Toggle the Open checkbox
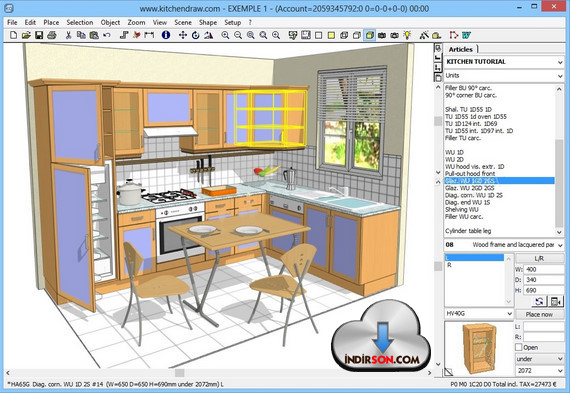The image size is (570, 393). coord(519,347)
